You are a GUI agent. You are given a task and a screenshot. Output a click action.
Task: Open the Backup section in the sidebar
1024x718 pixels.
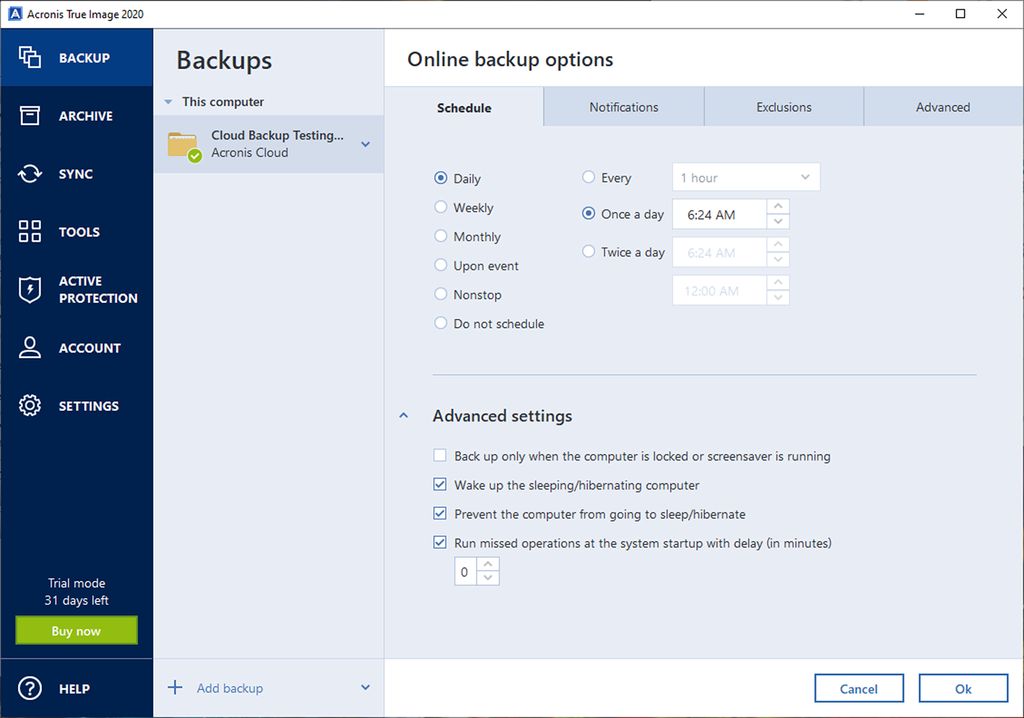76,57
